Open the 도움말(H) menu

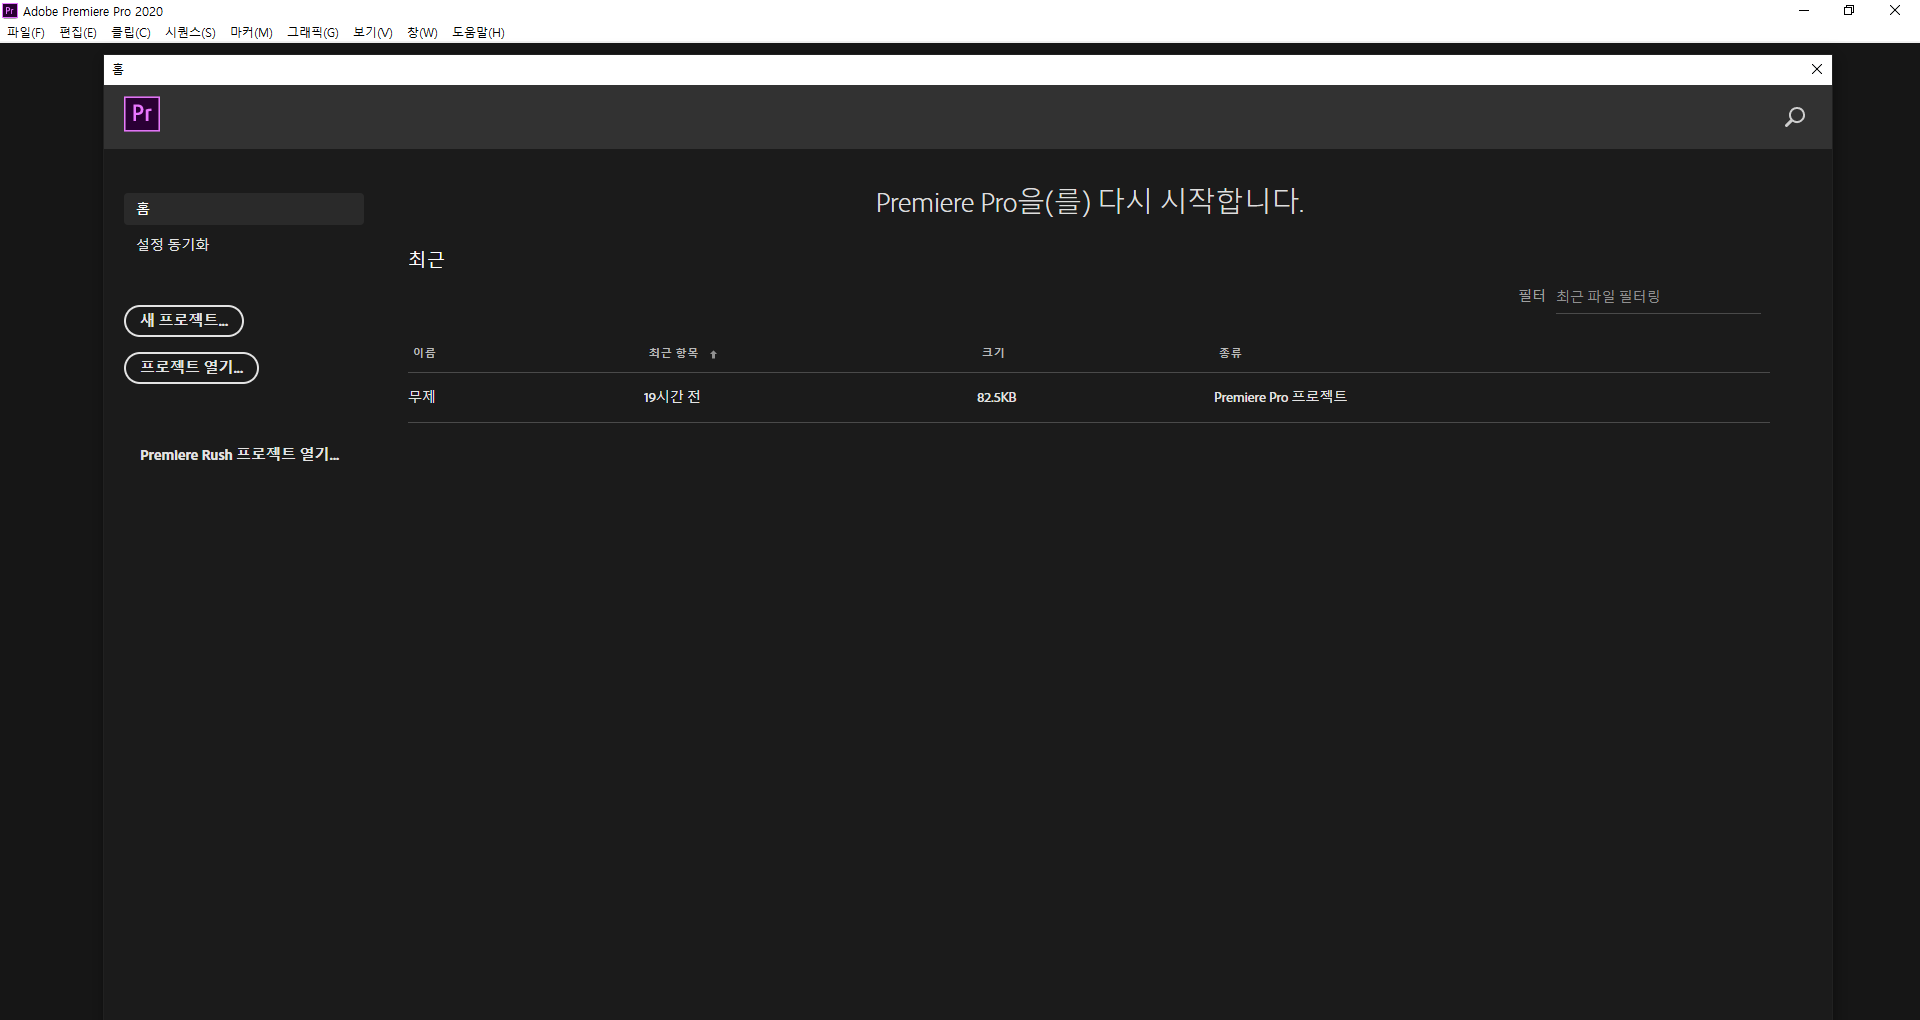(478, 33)
